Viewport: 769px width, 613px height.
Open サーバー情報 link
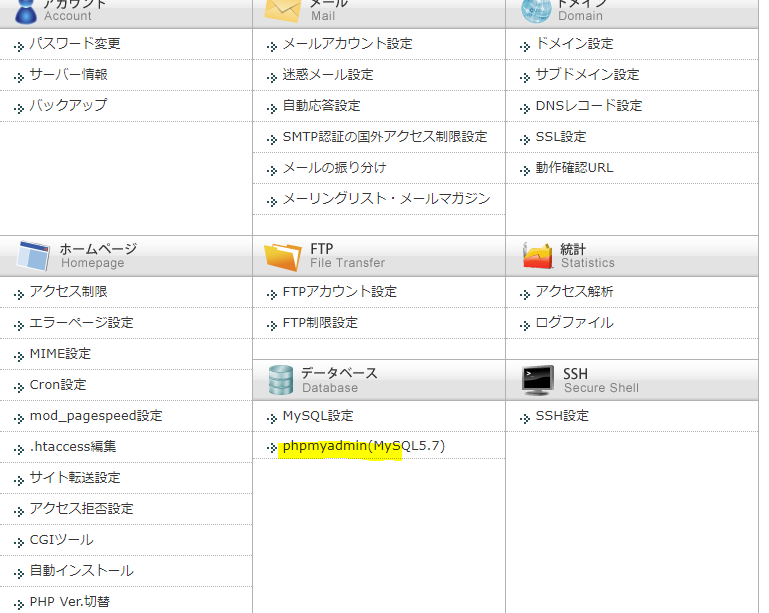tap(69, 75)
